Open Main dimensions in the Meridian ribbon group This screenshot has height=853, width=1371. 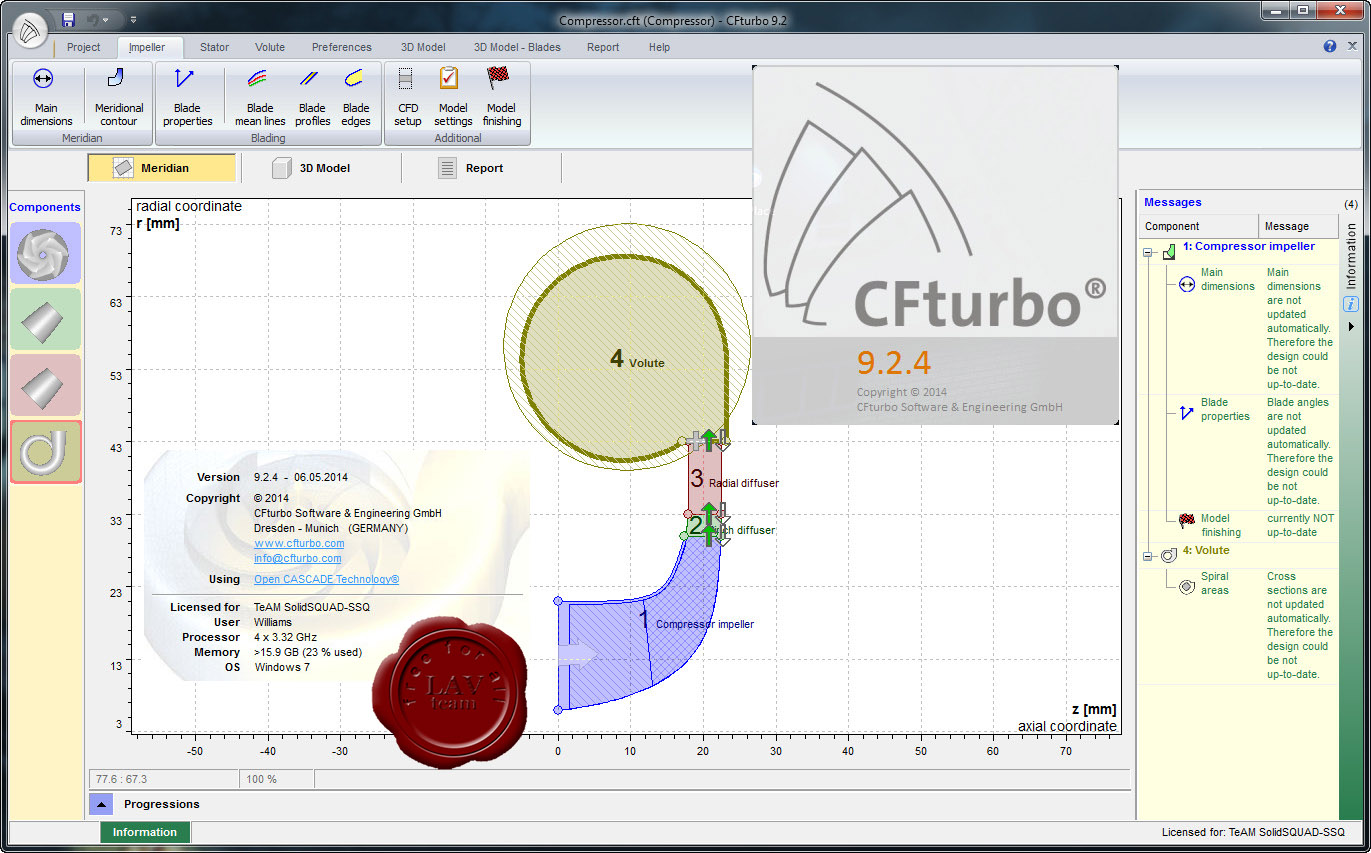pos(46,97)
